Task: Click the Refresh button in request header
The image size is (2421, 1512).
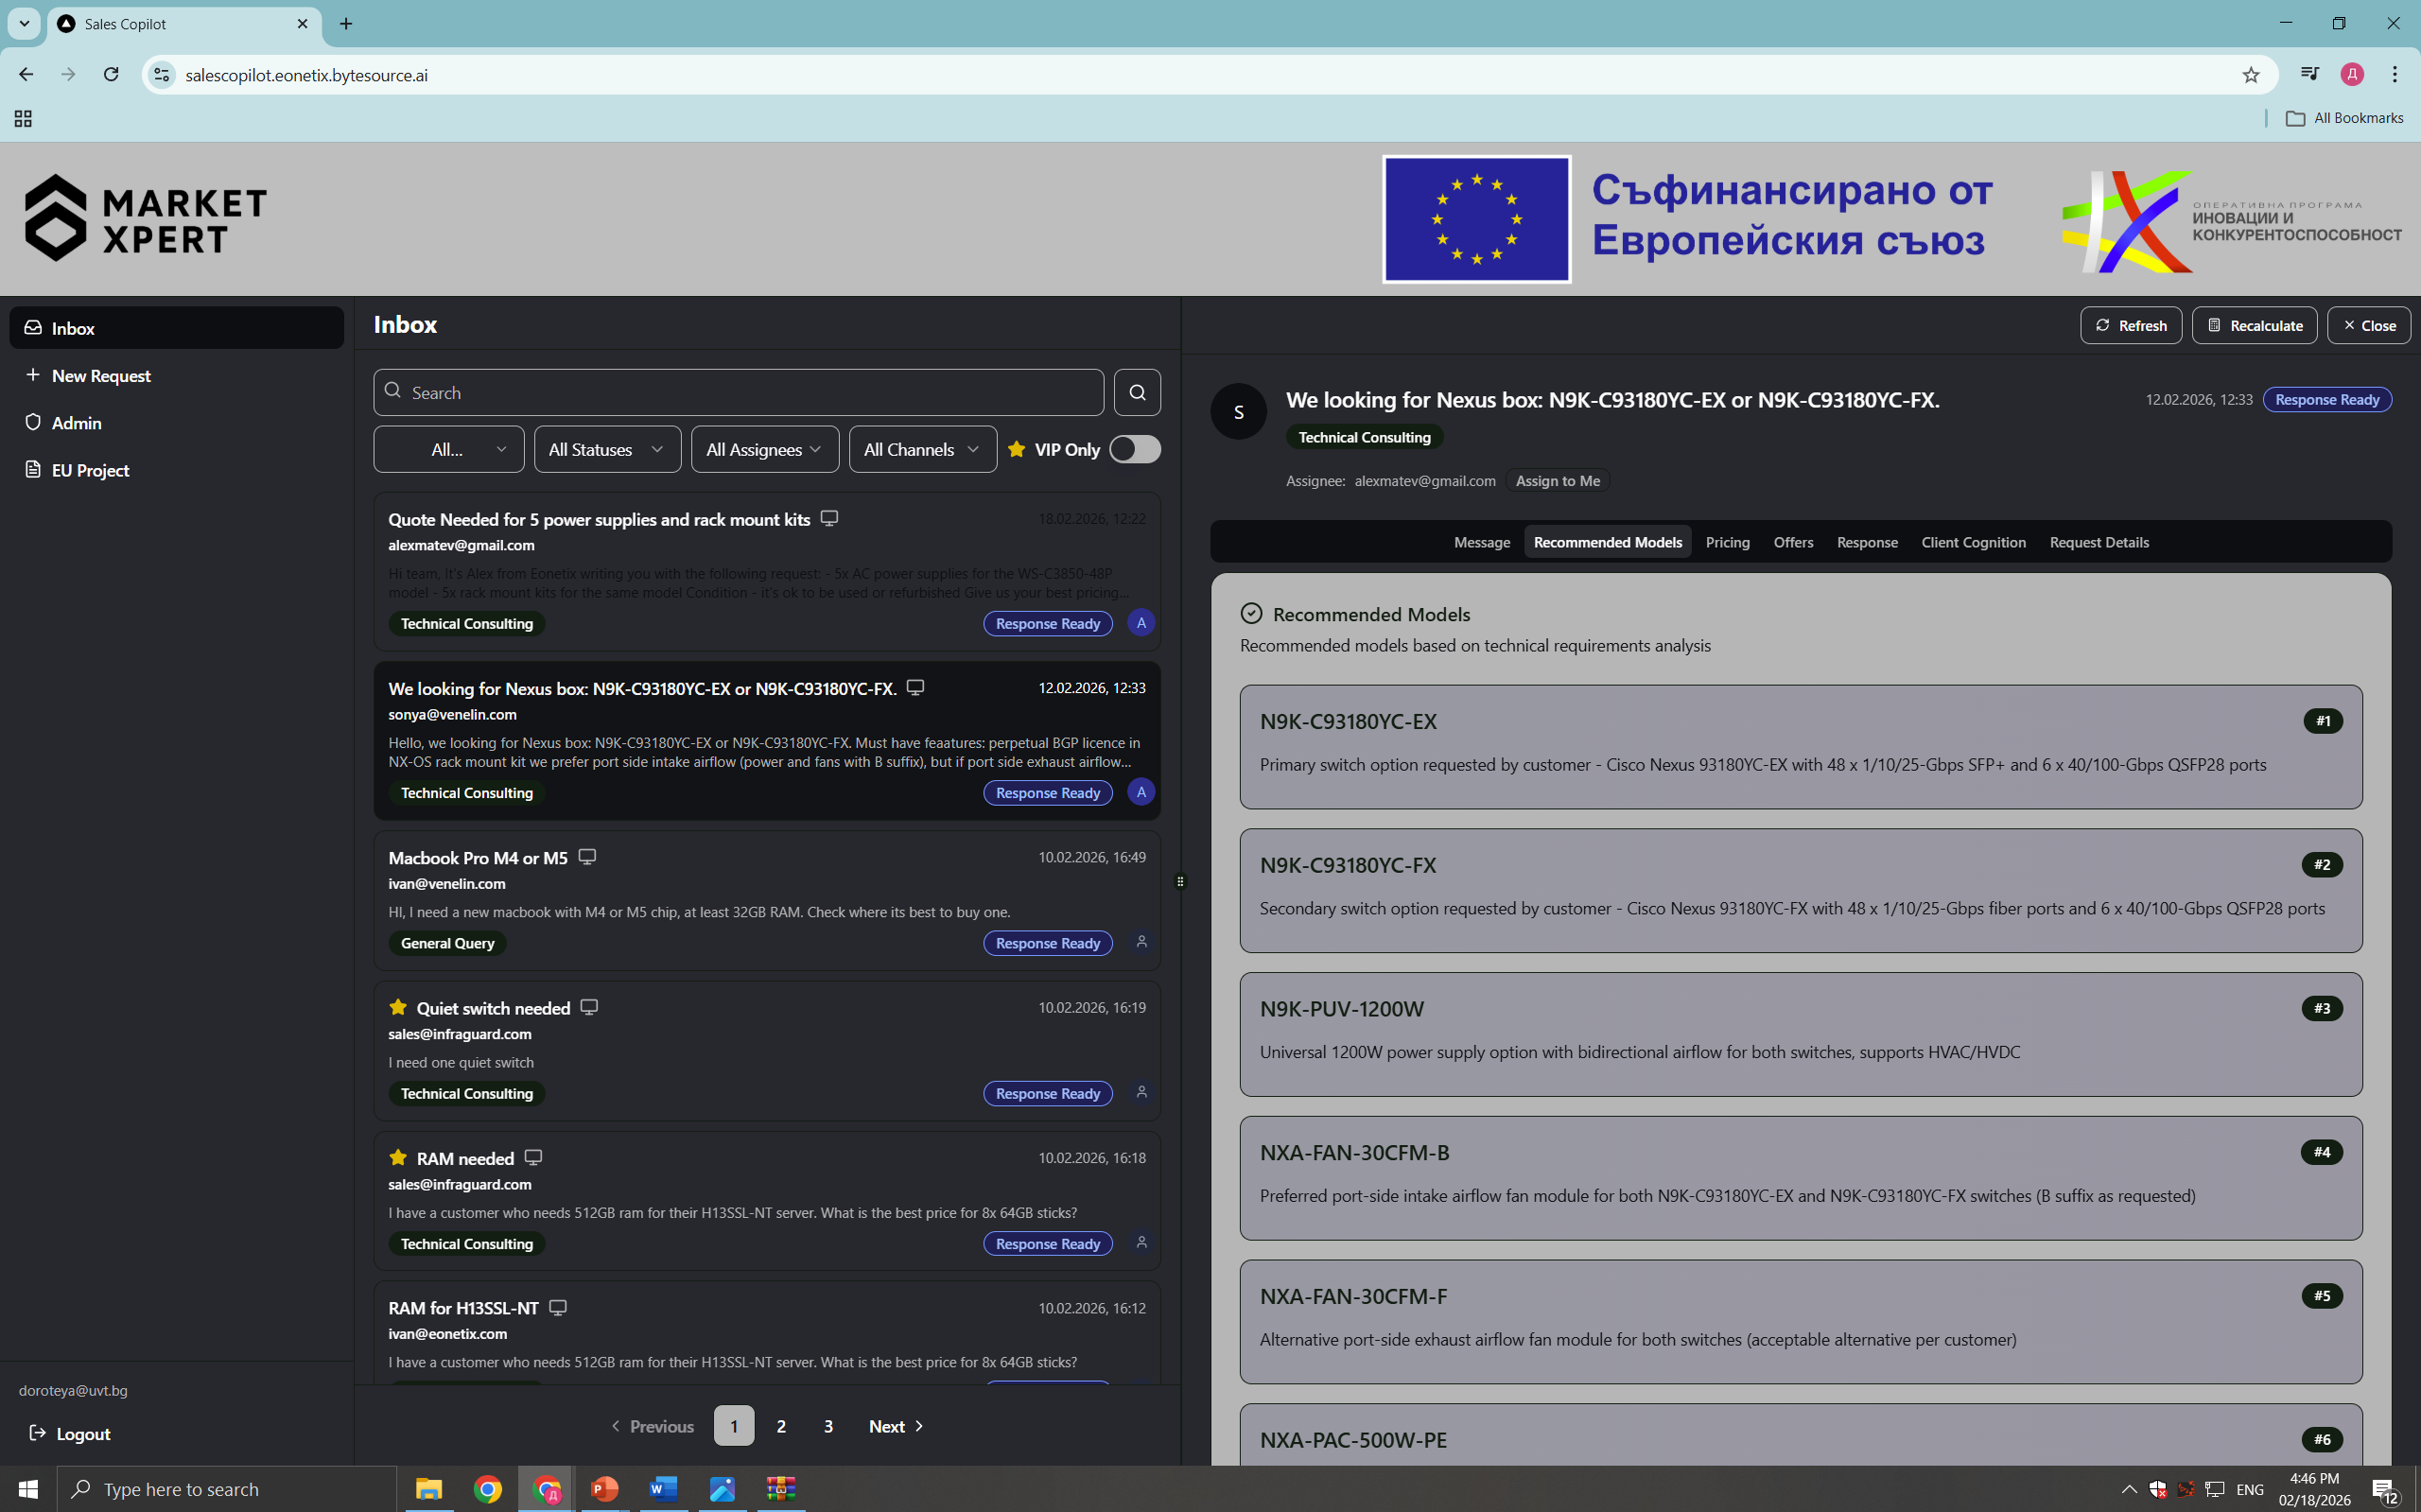Action: pos(2130,325)
